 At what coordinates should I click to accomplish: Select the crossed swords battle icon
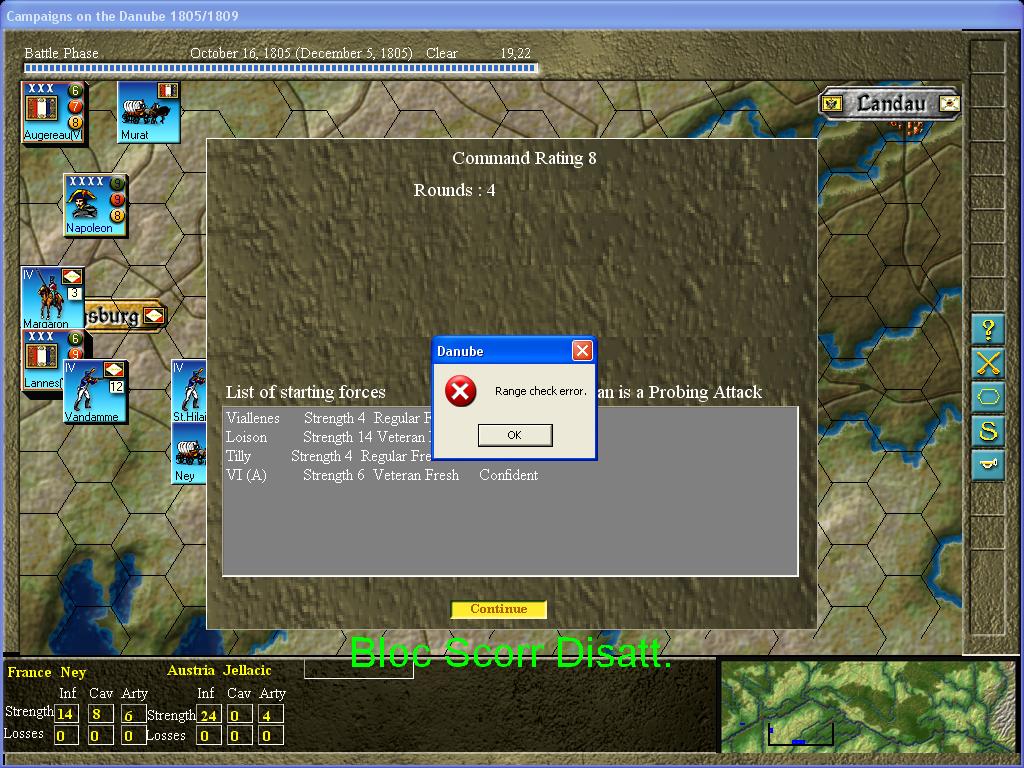(x=987, y=363)
